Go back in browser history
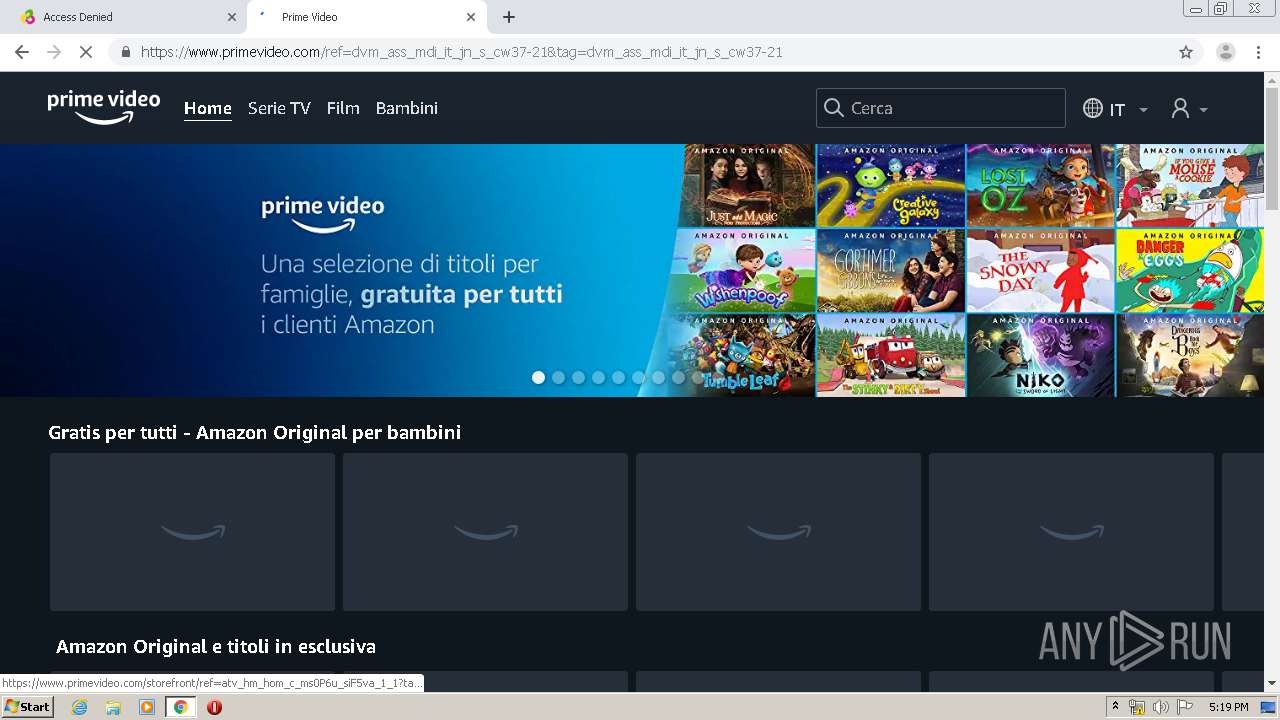 tap(22, 52)
